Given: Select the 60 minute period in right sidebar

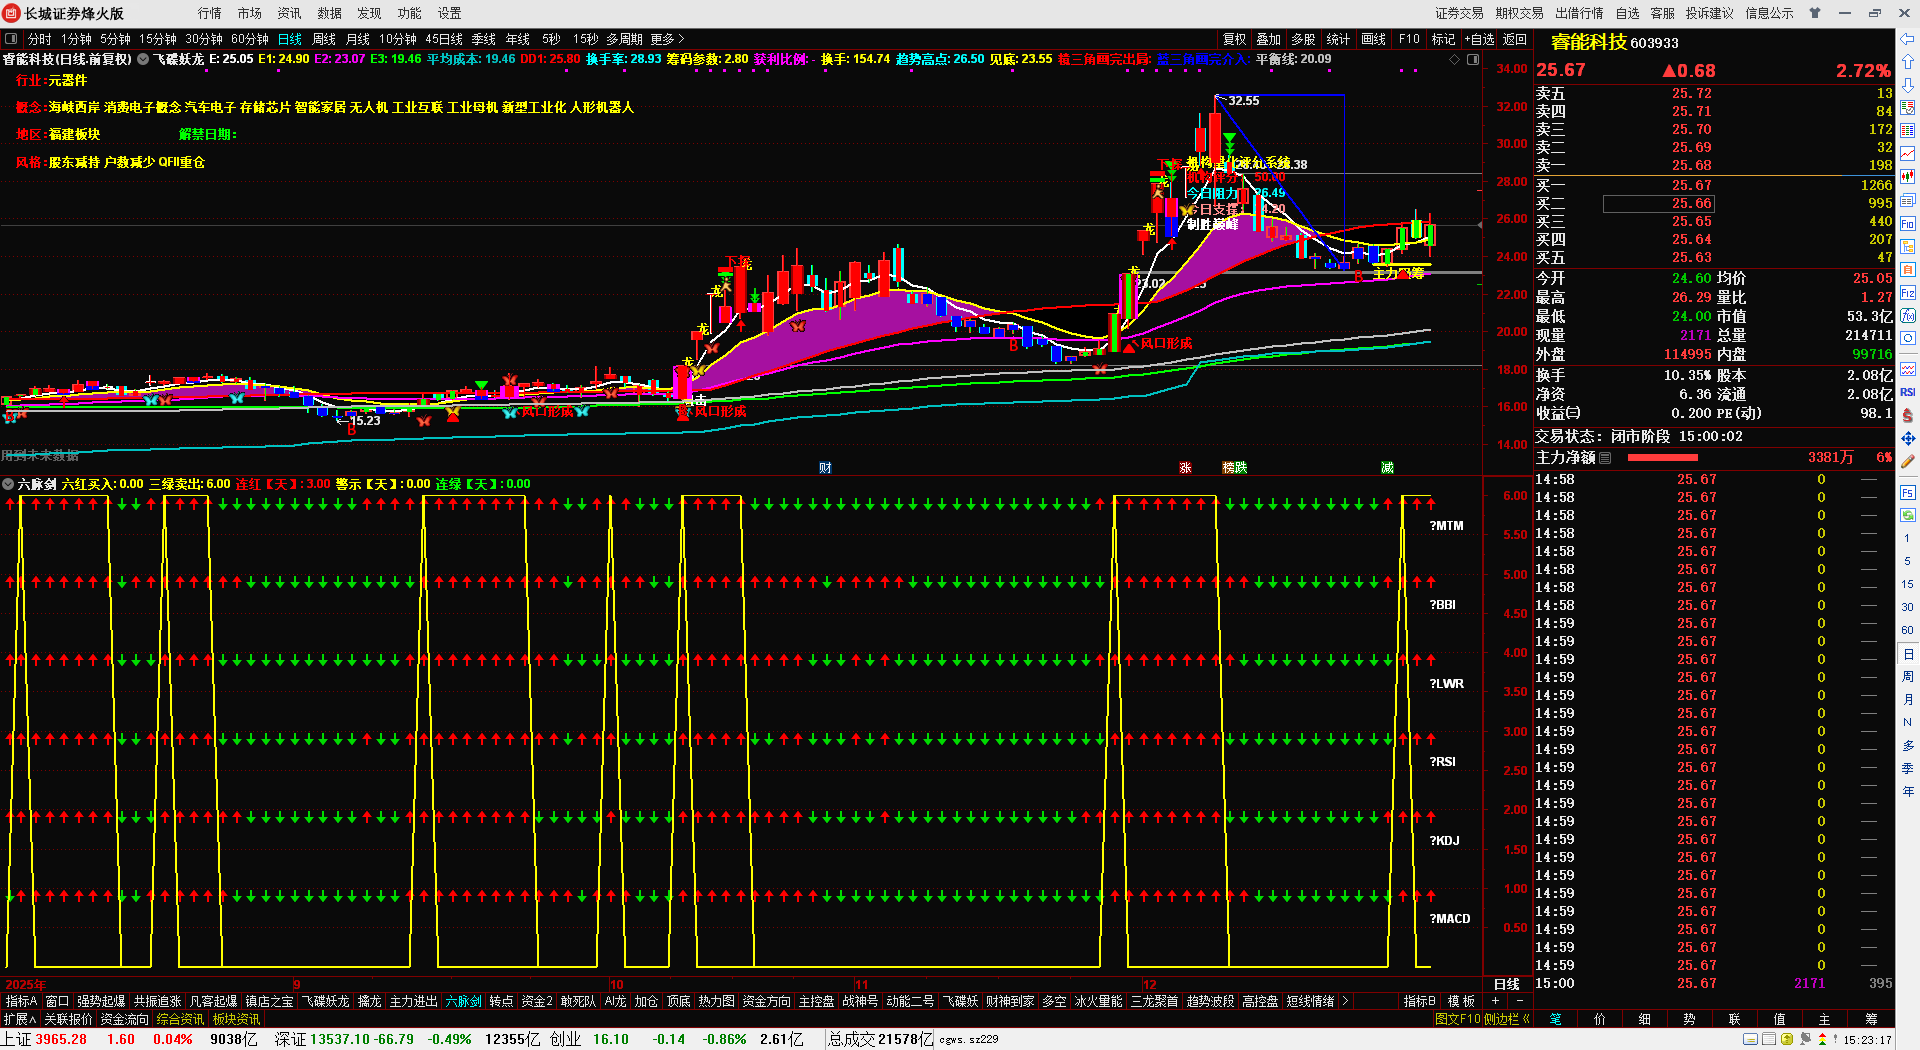Looking at the screenshot, I should tap(1908, 630).
